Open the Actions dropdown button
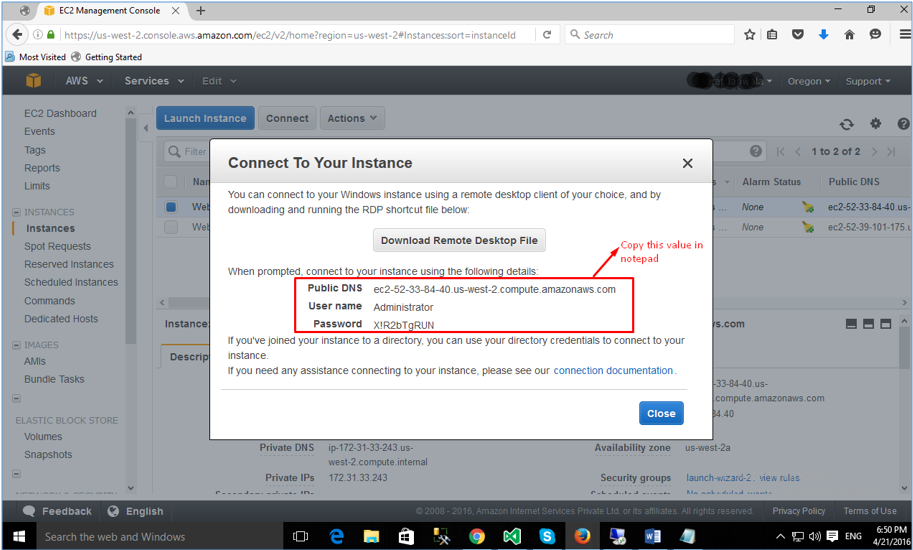The image size is (913, 550). [352, 118]
